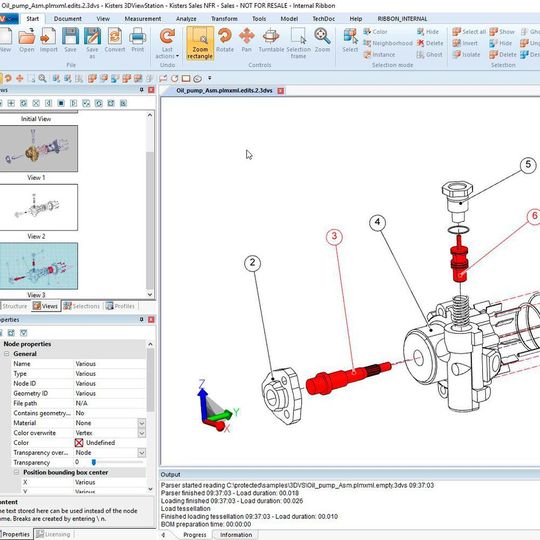Image resolution: width=540 pixels, height=540 pixels.
Task: Click callout balloon number 4
Action: (377, 222)
